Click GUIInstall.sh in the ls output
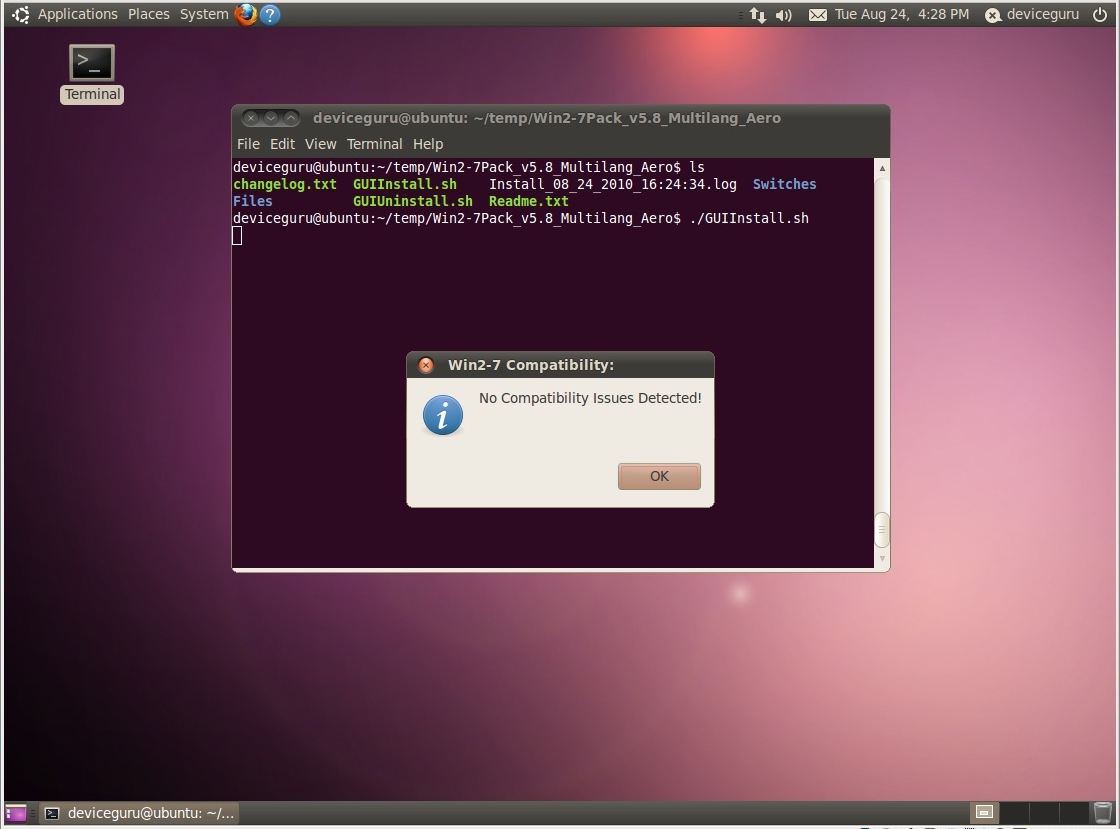This screenshot has width=1120, height=829. point(404,184)
